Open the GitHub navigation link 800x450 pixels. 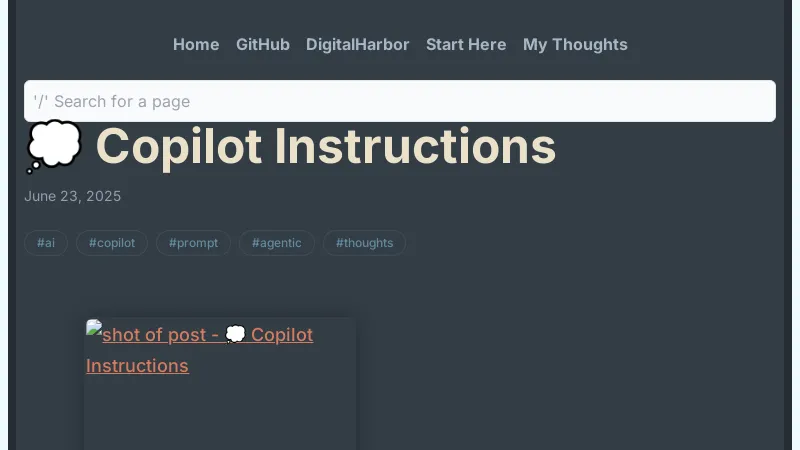click(263, 44)
